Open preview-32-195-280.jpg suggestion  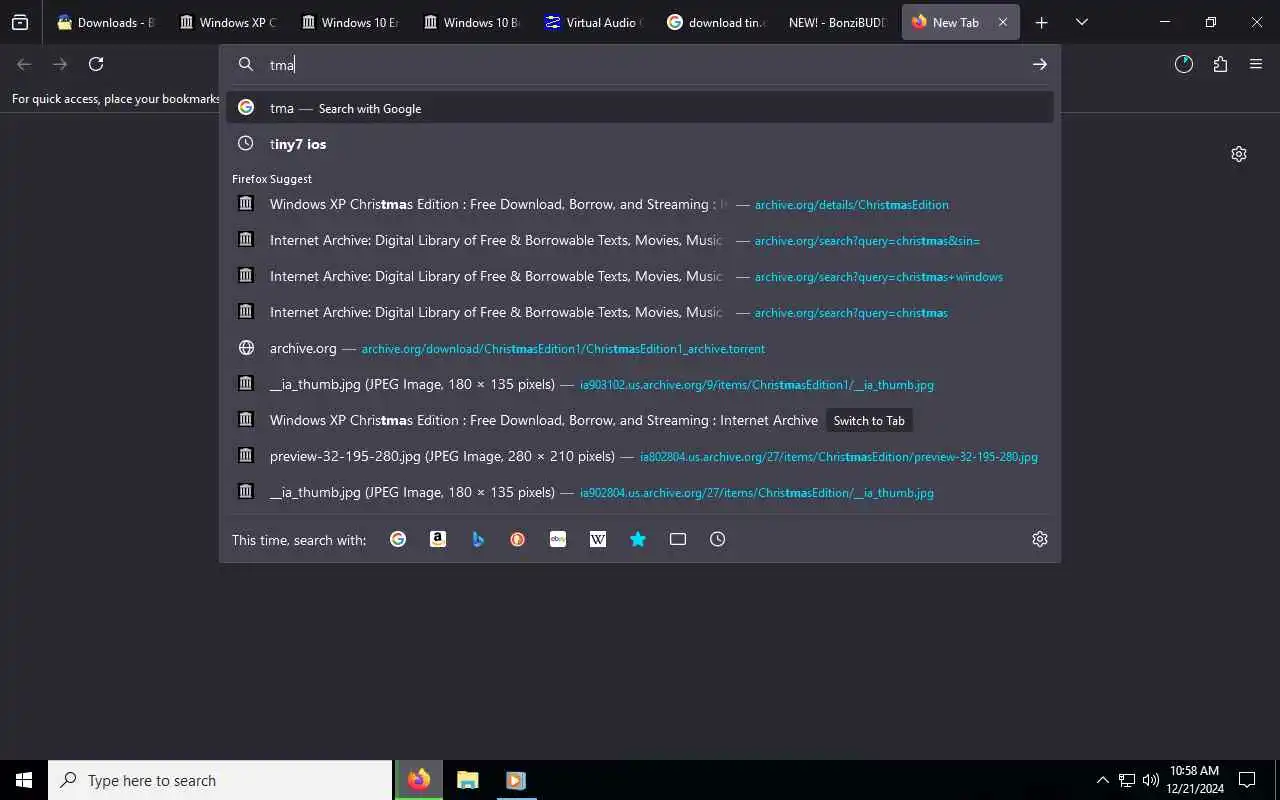coord(640,456)
